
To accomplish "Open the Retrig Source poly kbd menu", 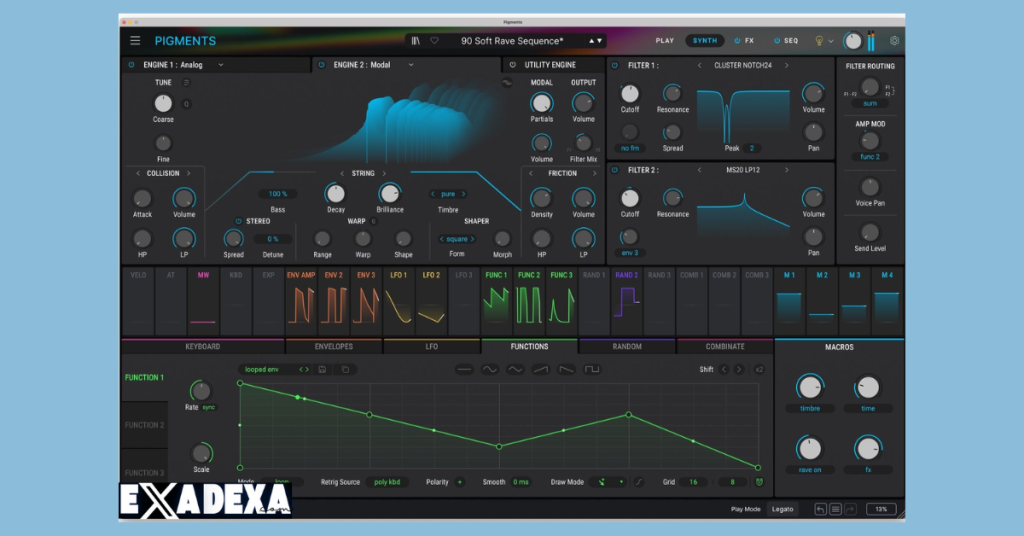I will (387, 482).
